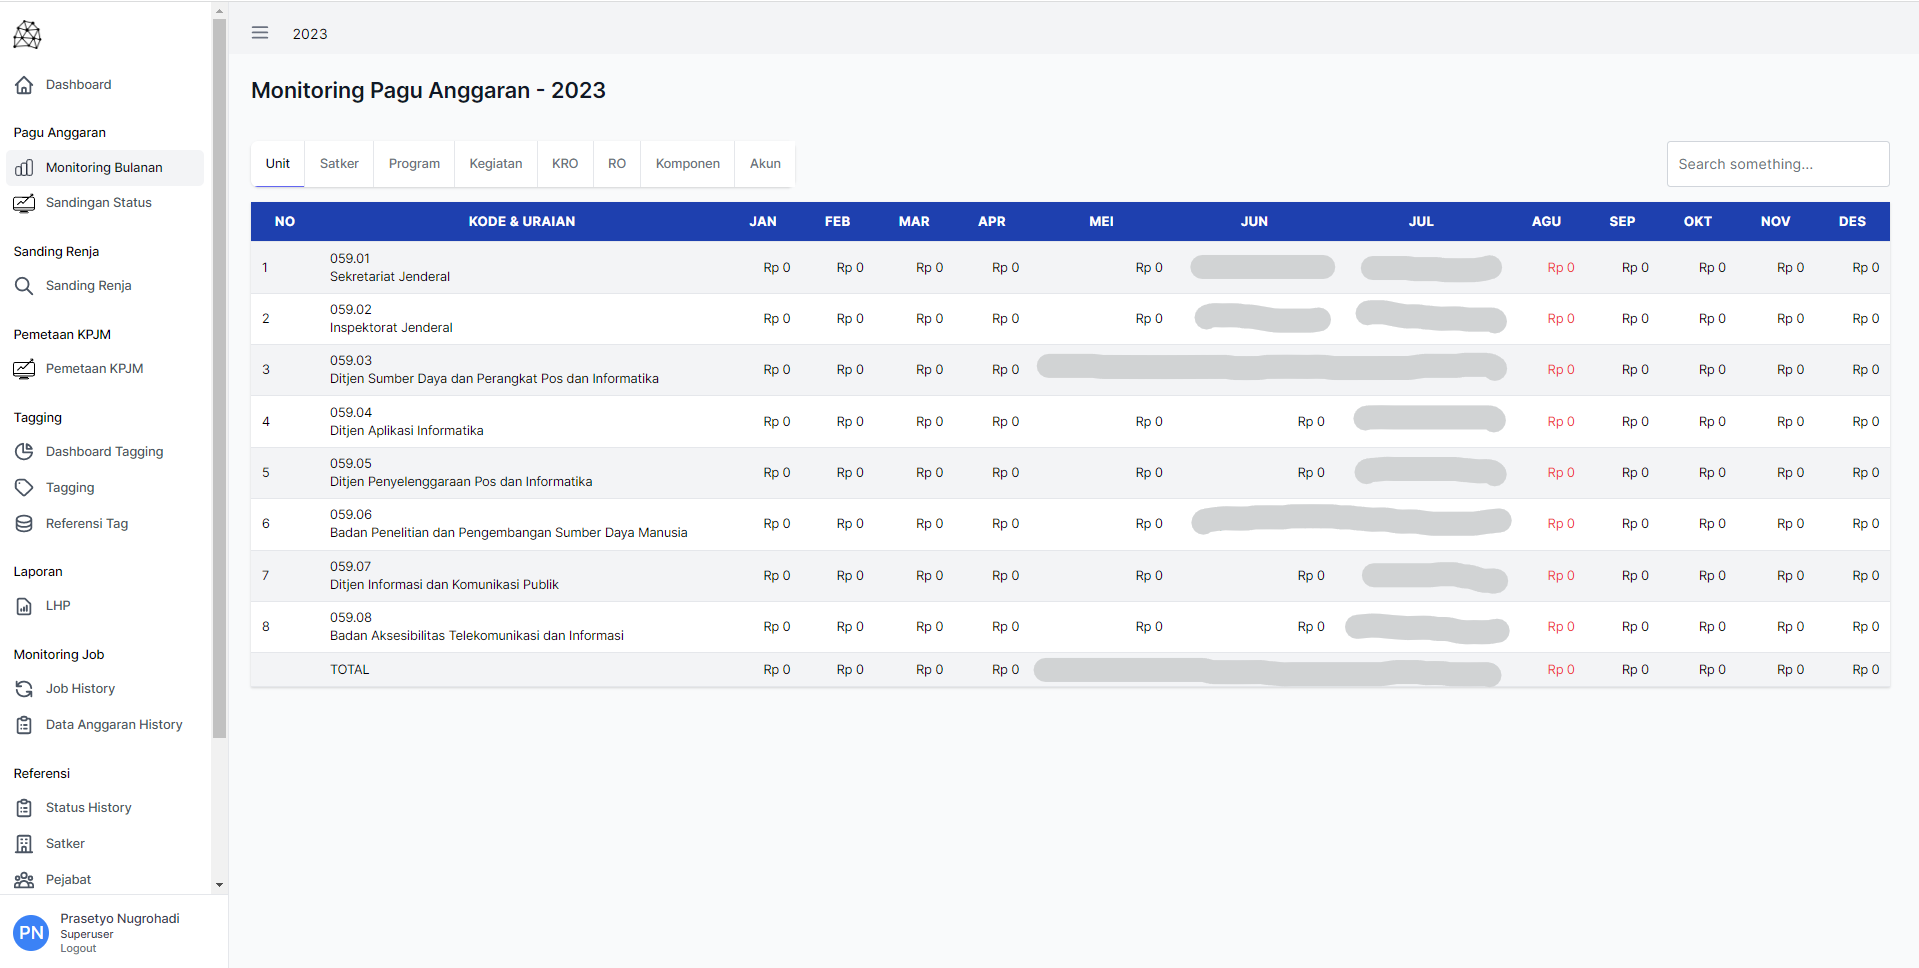This screenshot has width=1919, height=968.
Task: Go to Sandingan Status page
Action: click(98, 203)
